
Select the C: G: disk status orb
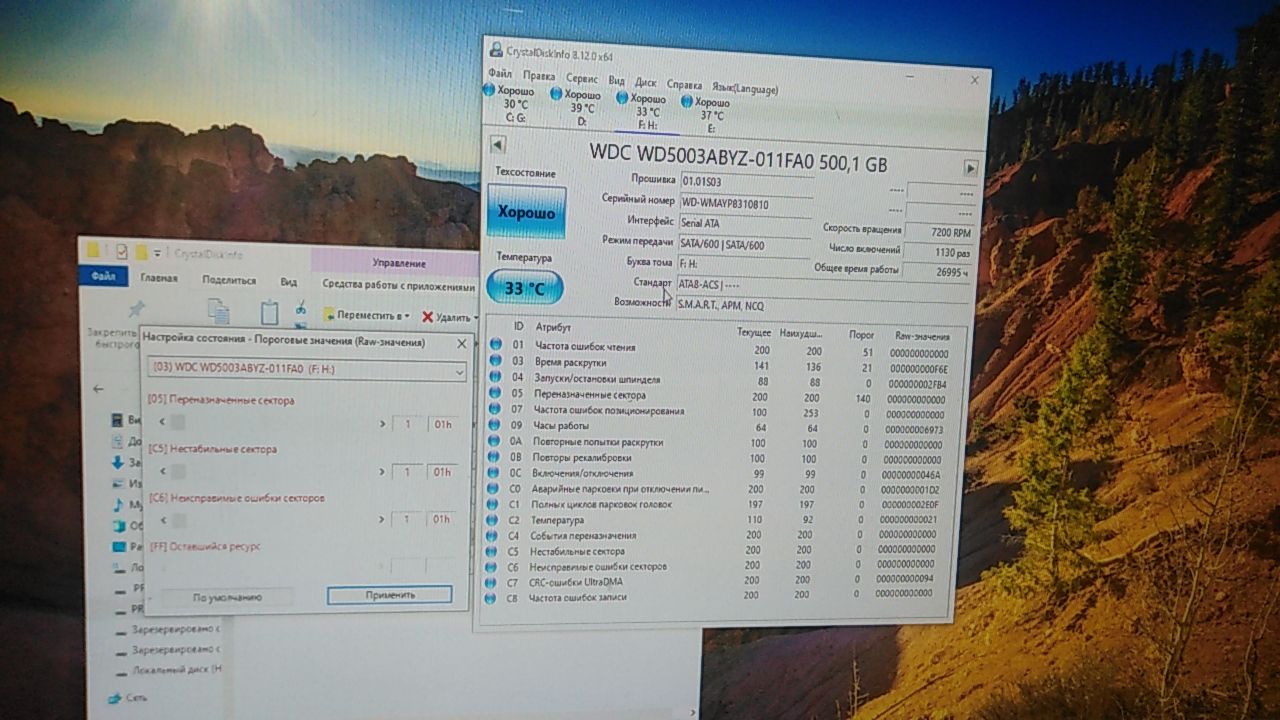[x=489, y=90]
